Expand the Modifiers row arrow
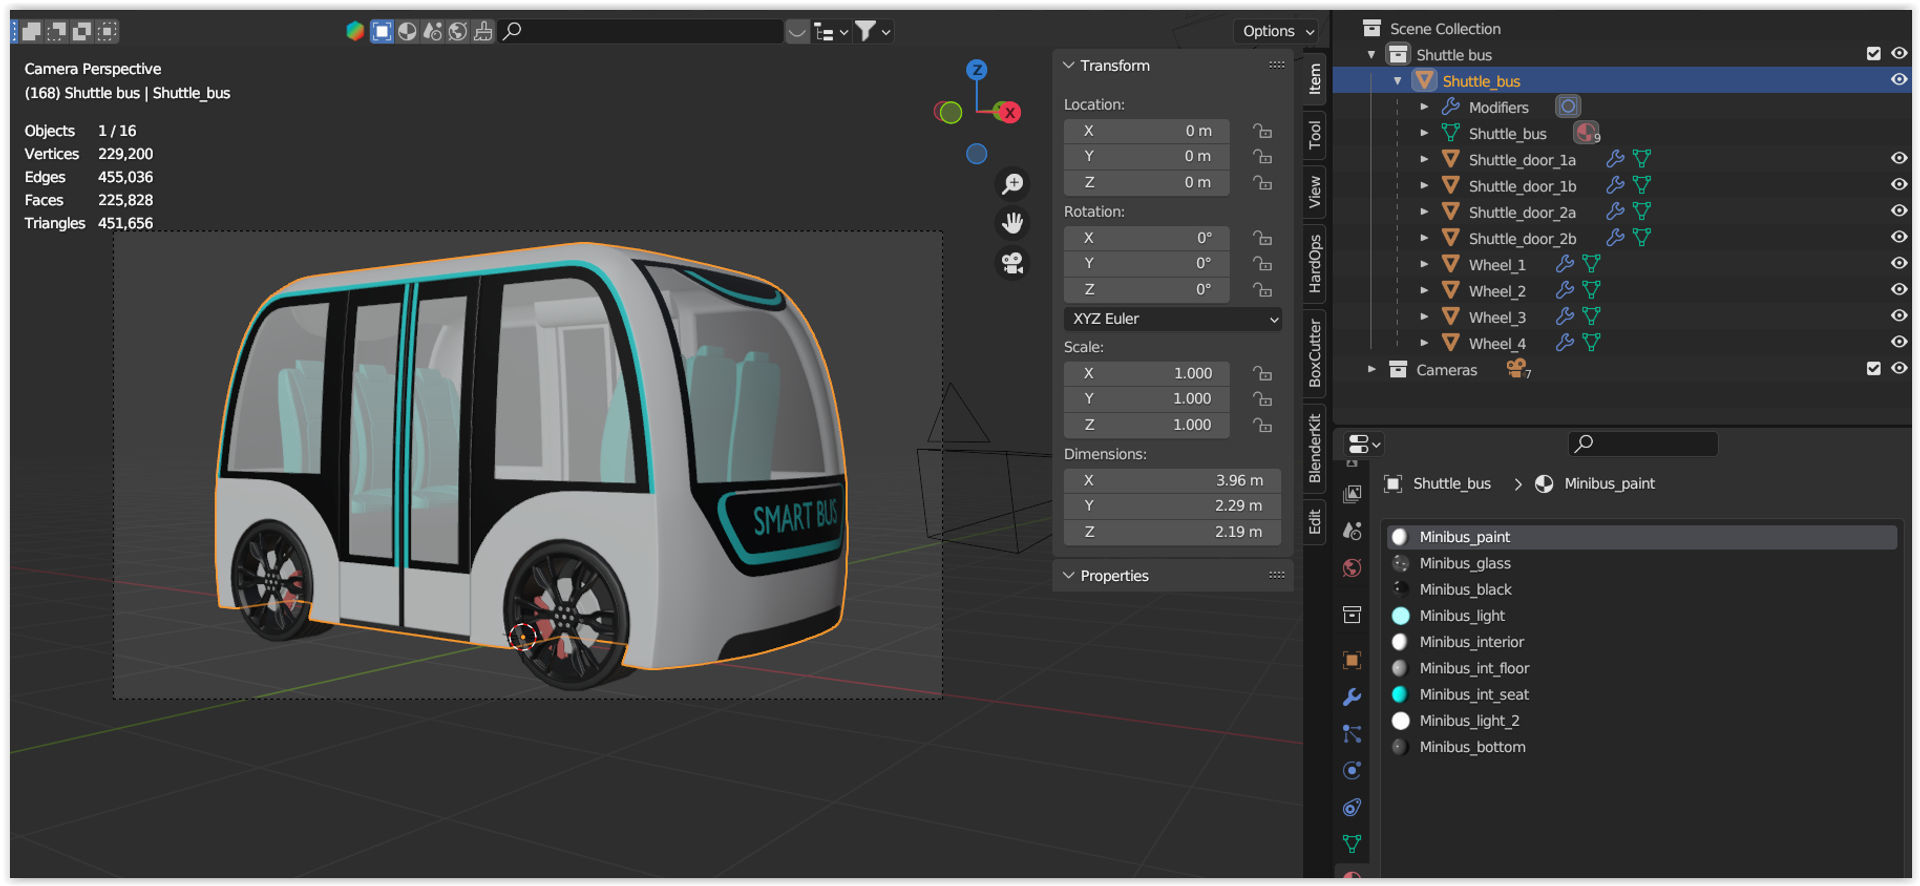Screen dimensions: 1920x886 coord(1424,106)
